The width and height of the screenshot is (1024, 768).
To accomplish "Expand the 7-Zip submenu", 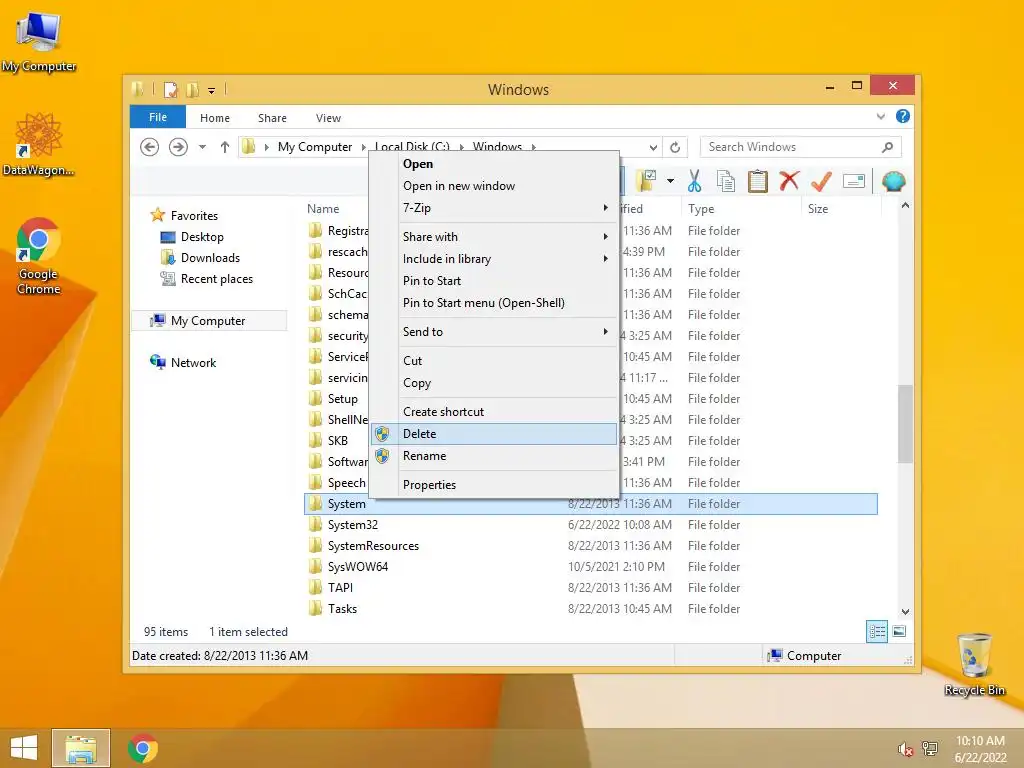I will (x=495, y=208).
